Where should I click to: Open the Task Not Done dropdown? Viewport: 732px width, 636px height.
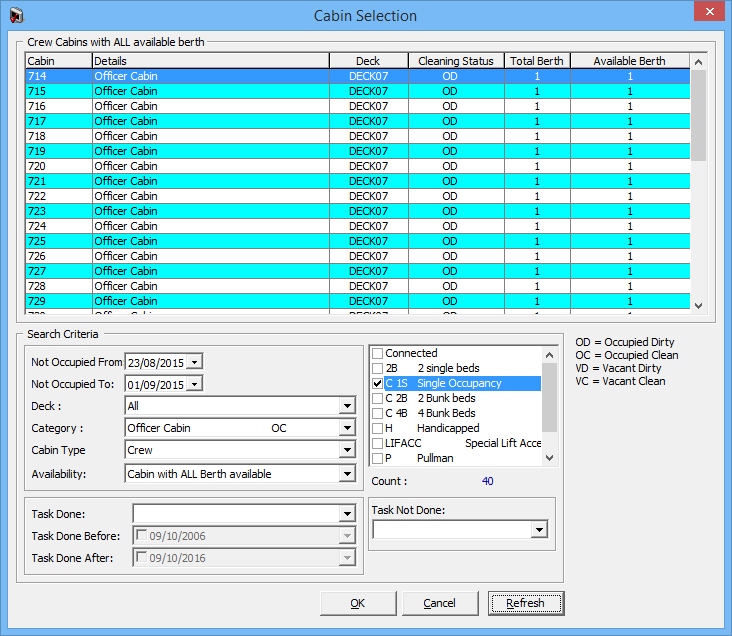pyautogui.click(x=539, y=530)
